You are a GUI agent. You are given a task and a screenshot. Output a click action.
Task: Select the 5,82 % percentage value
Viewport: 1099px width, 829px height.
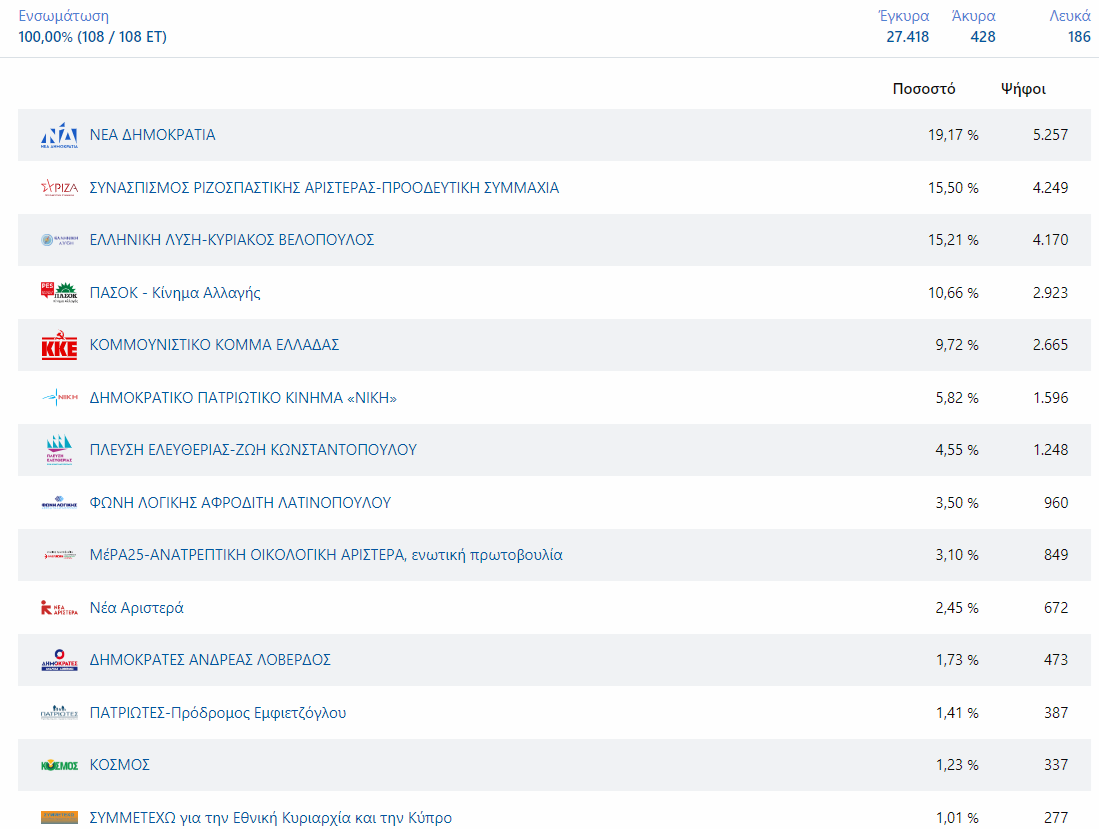[957, 398]
